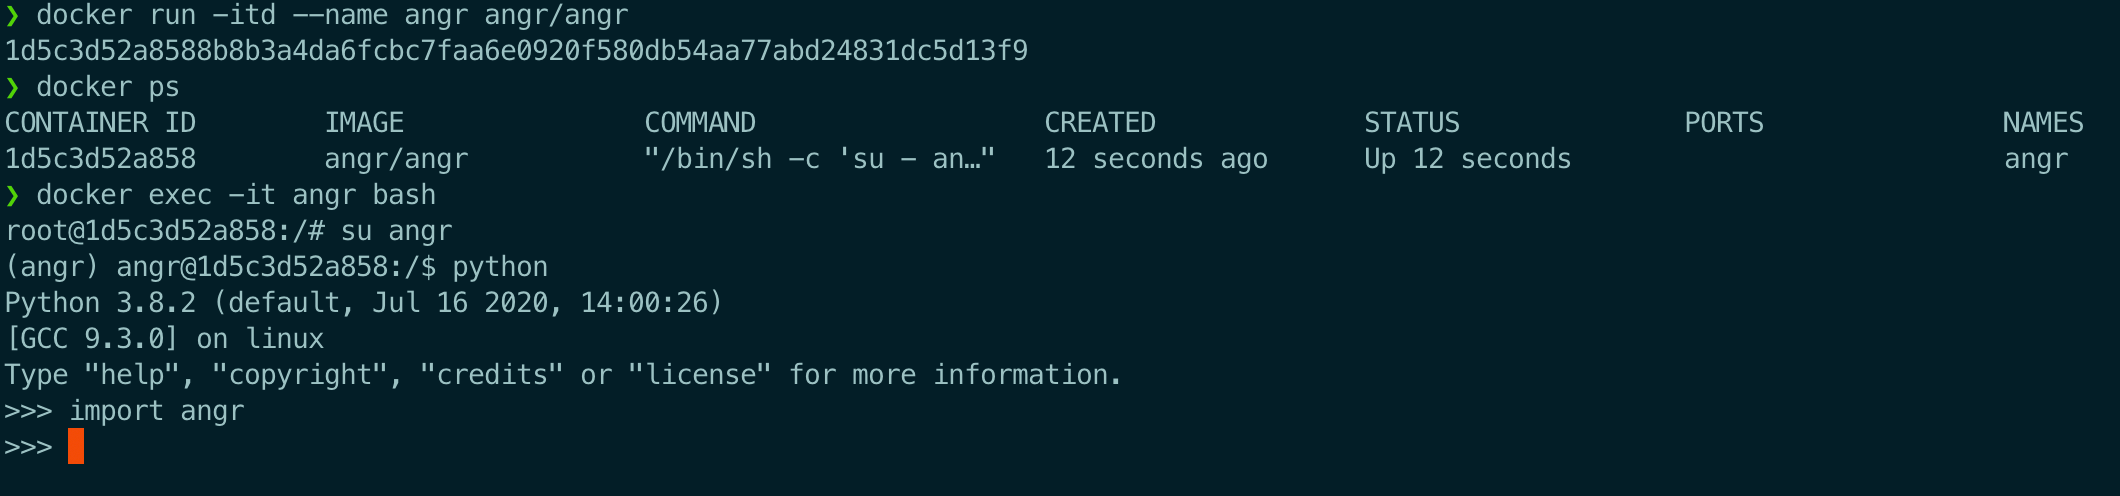This screenshot has width=2120, height=496.
Task: Click the "12 seconds ago" created value
Action: point(1156,159)
